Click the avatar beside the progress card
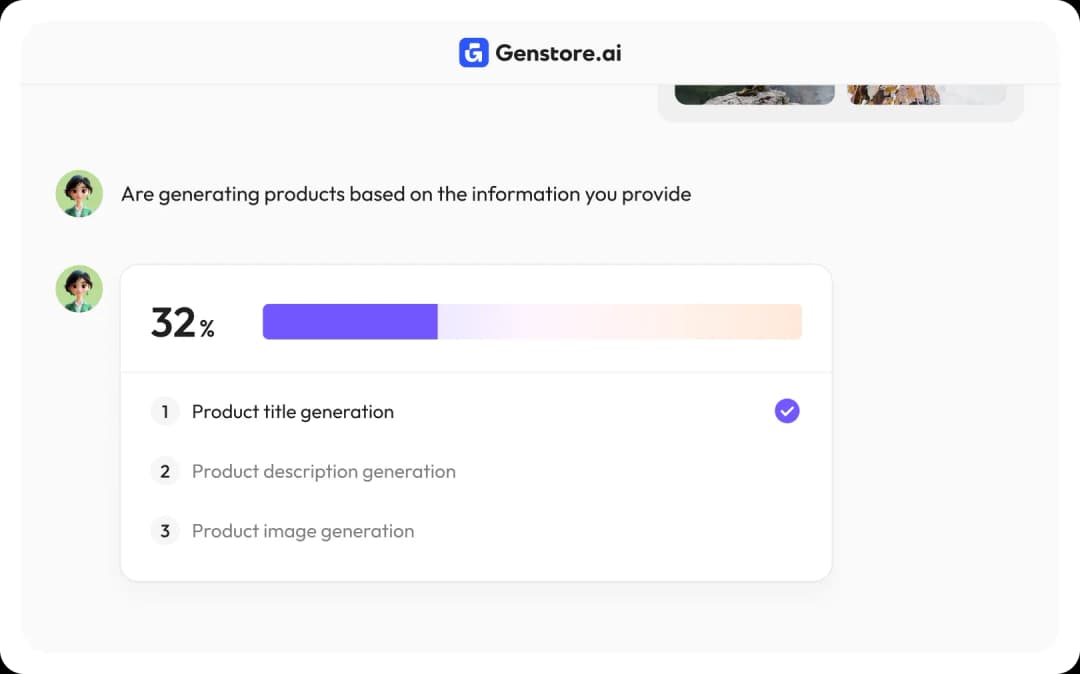Screen dimensions: 1080x674 click(x=79, y=289)
